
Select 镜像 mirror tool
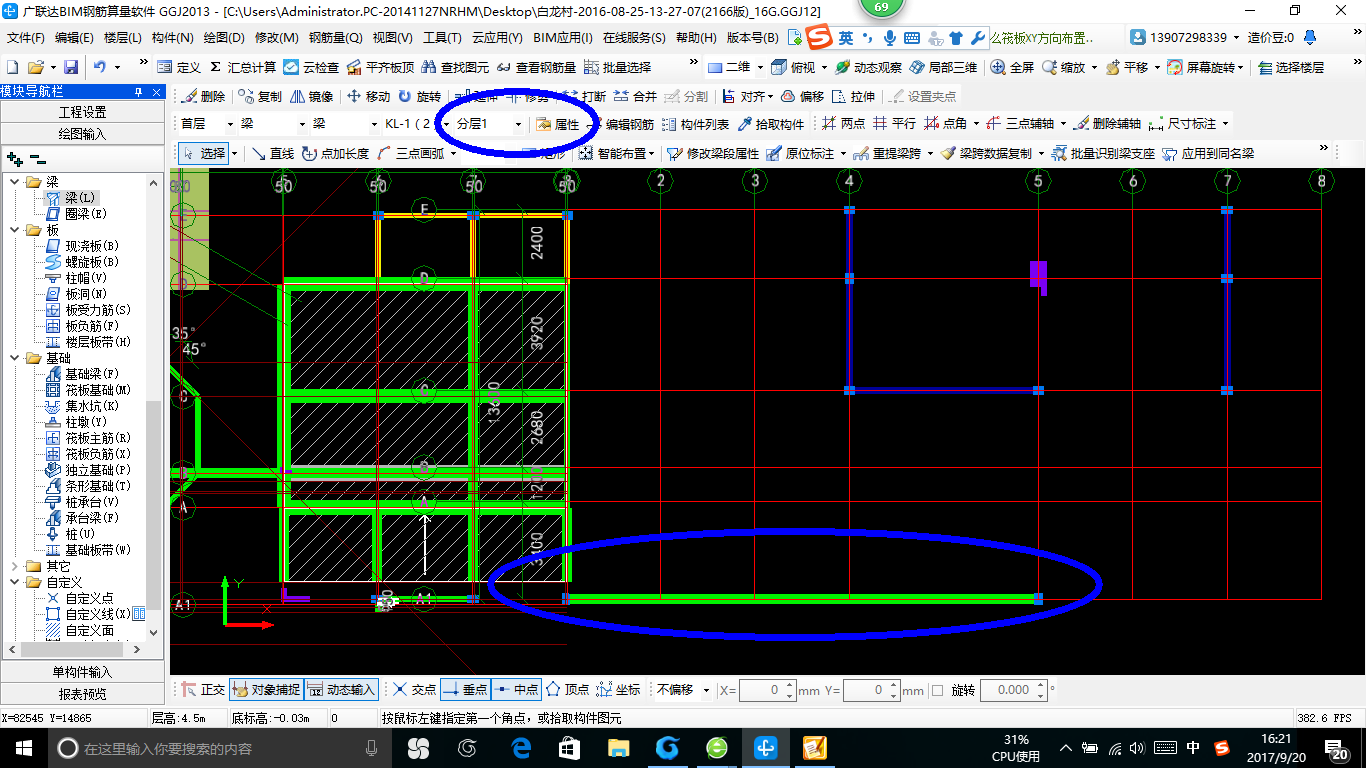coord(311,97)
